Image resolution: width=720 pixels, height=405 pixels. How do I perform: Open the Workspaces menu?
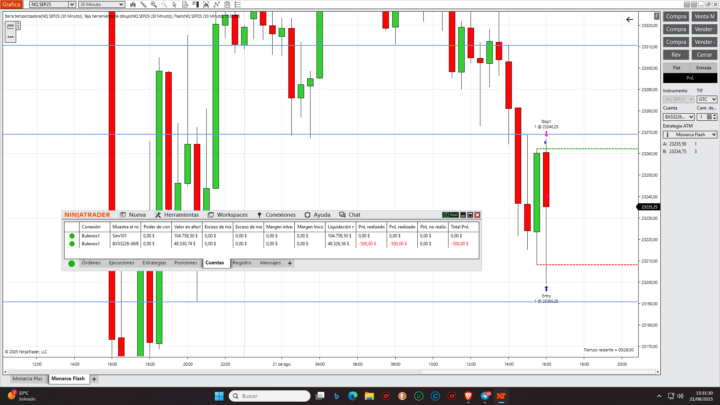tap(227, 215)
